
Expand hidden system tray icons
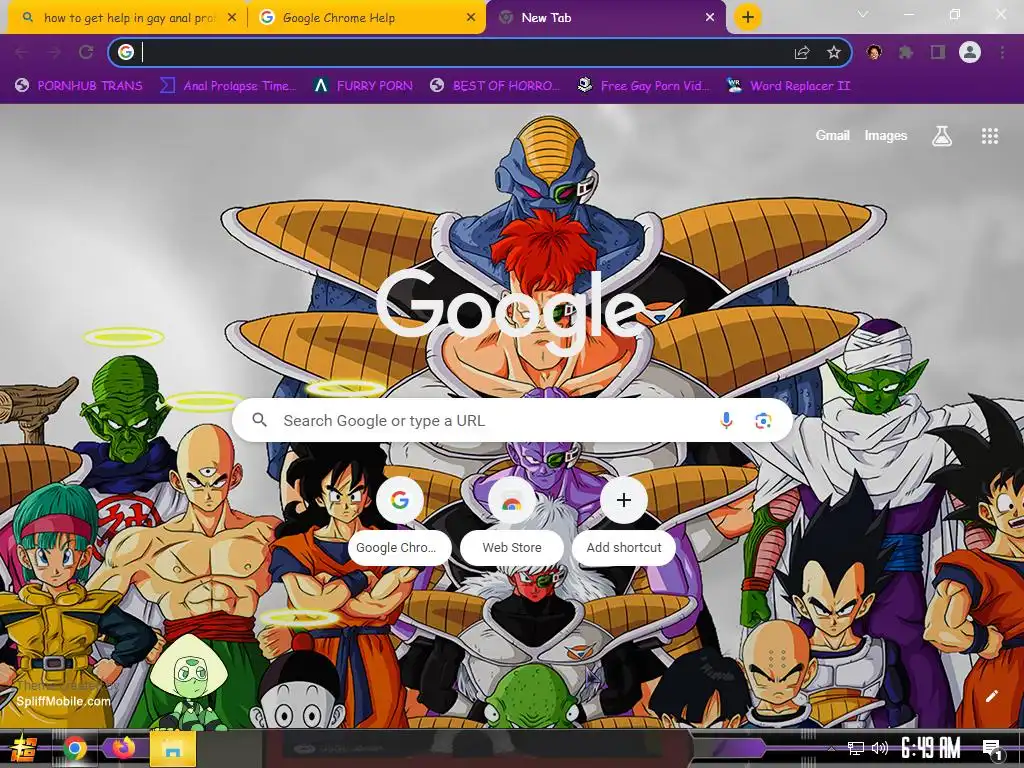pyautogui.click(x=831, y=748)
